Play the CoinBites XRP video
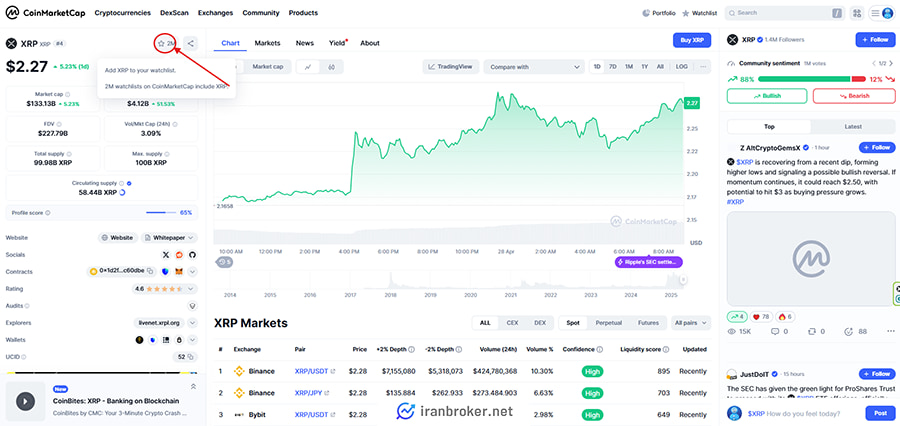The width and height of the screenshot is (900, 426). click(x=25, y=401)
